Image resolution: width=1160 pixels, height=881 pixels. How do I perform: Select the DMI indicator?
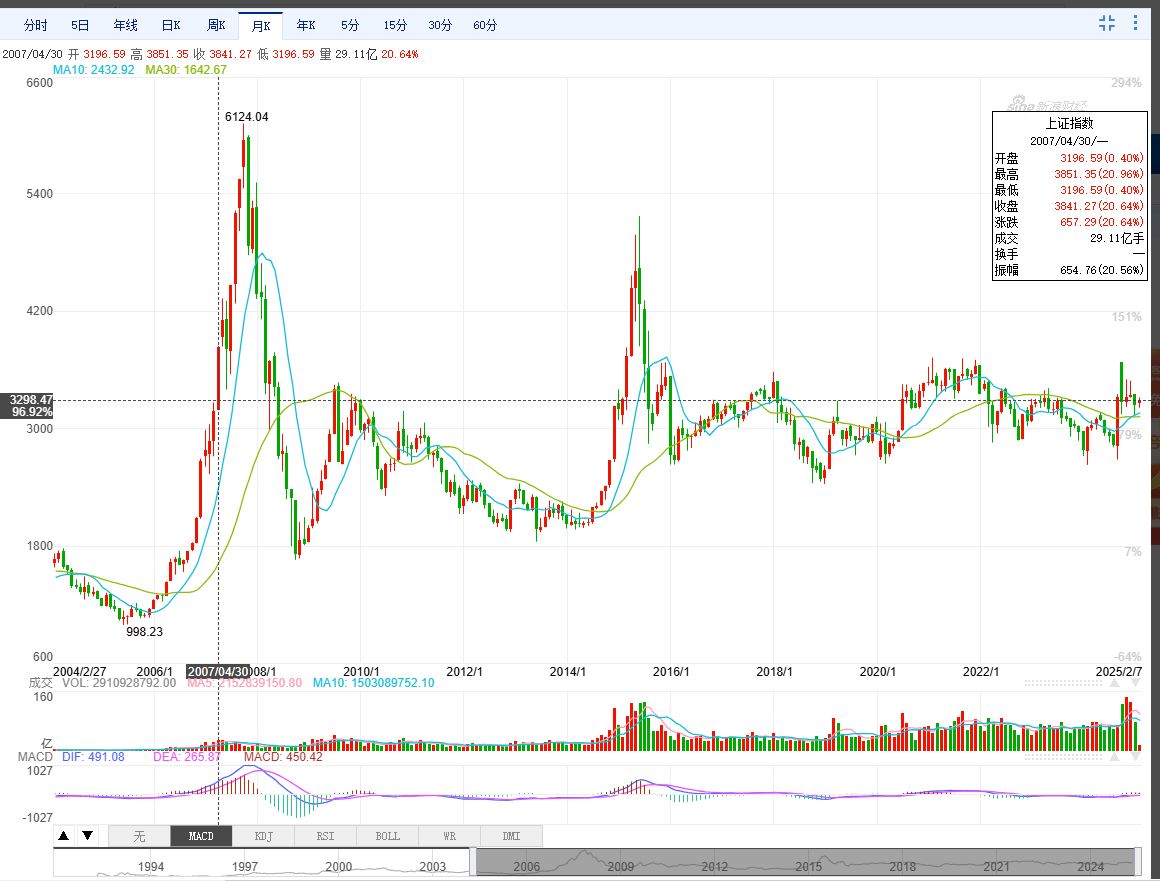pyautogui.click(x=511, y=836)
